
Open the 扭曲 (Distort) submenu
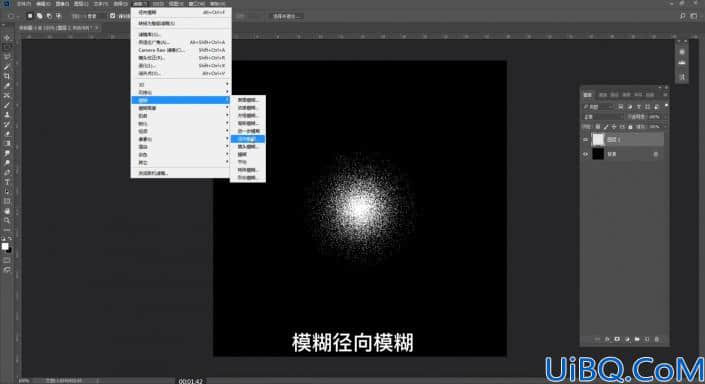point(181,116)
